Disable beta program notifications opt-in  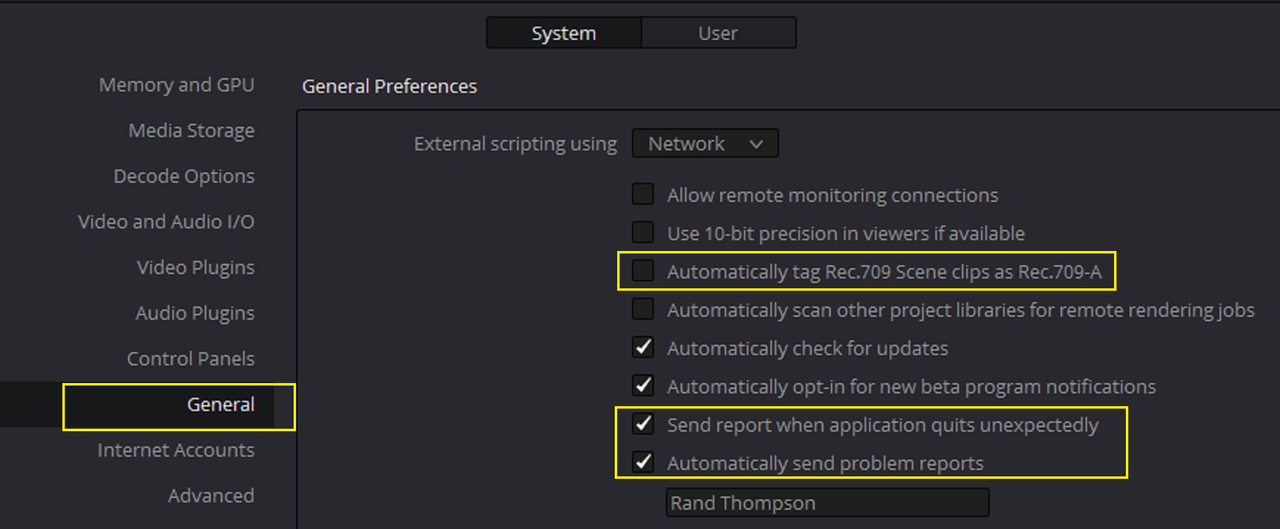point(643,386)
